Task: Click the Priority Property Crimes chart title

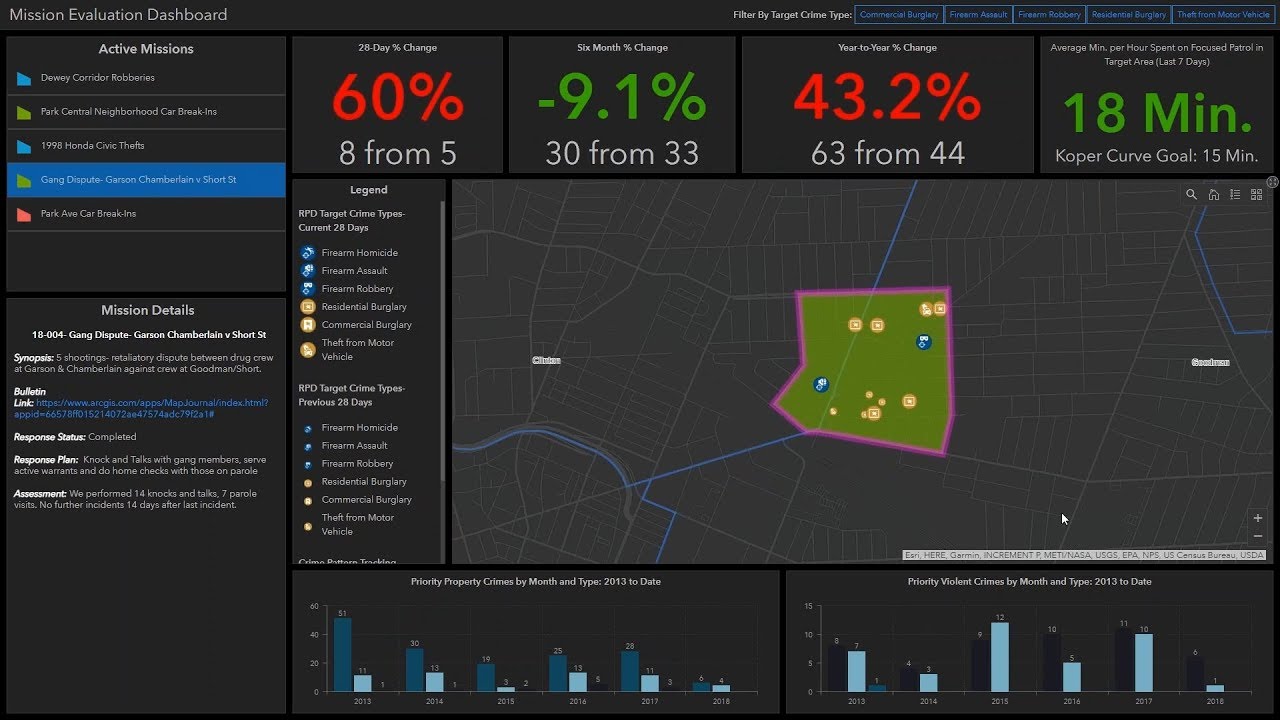Action: [536, 581]
